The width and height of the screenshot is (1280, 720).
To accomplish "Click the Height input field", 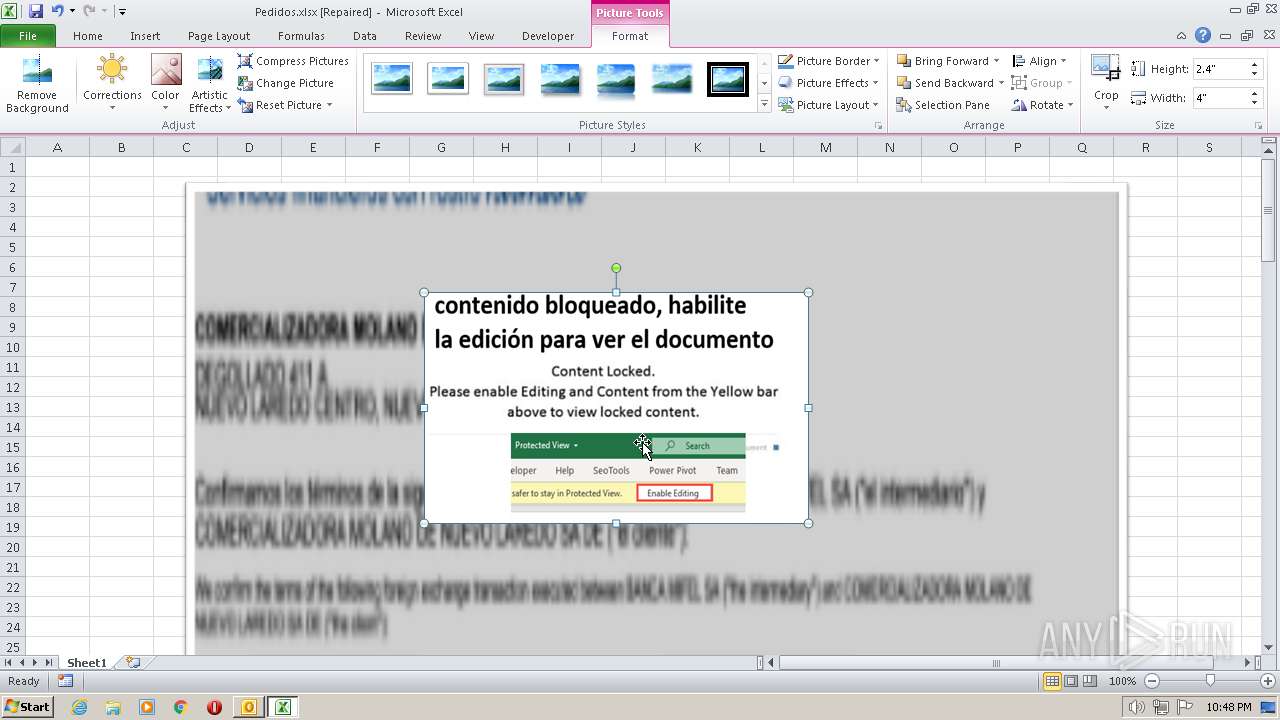I will [x=1218, y=69].
